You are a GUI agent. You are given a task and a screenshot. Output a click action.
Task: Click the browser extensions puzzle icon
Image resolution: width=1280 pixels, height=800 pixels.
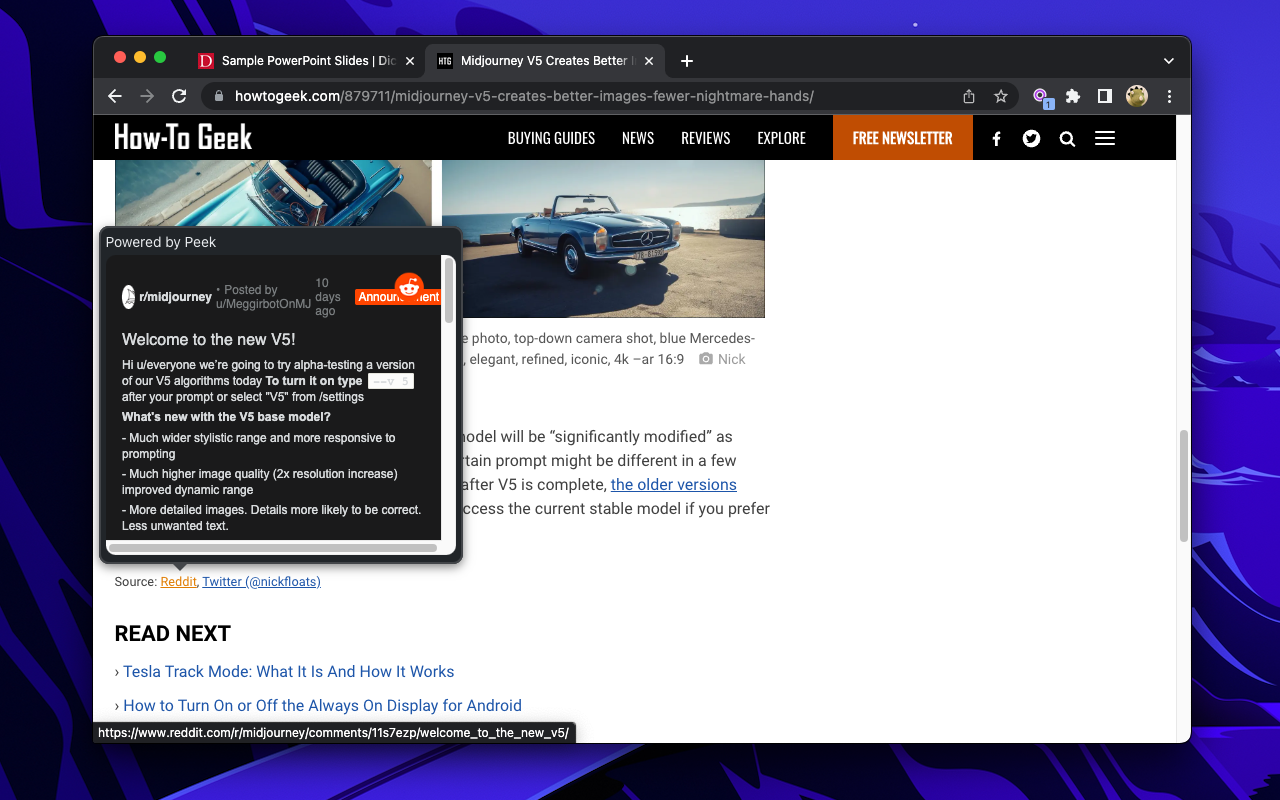click(1072, 96)
